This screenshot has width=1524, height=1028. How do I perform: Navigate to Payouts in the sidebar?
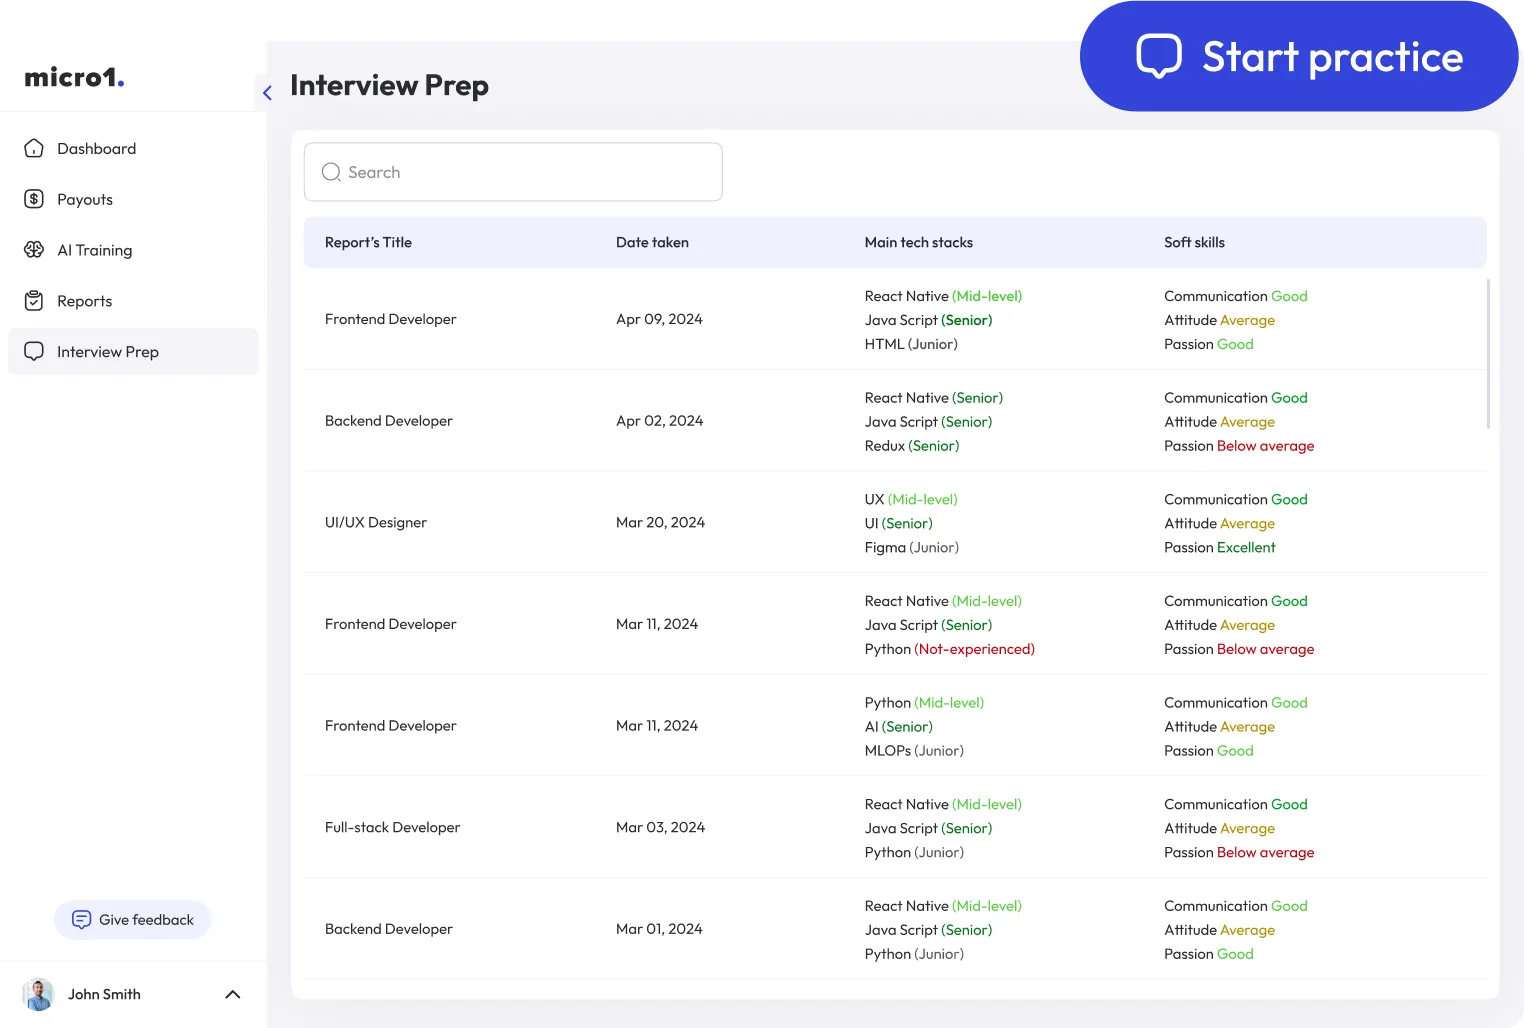tap(85, 199)
